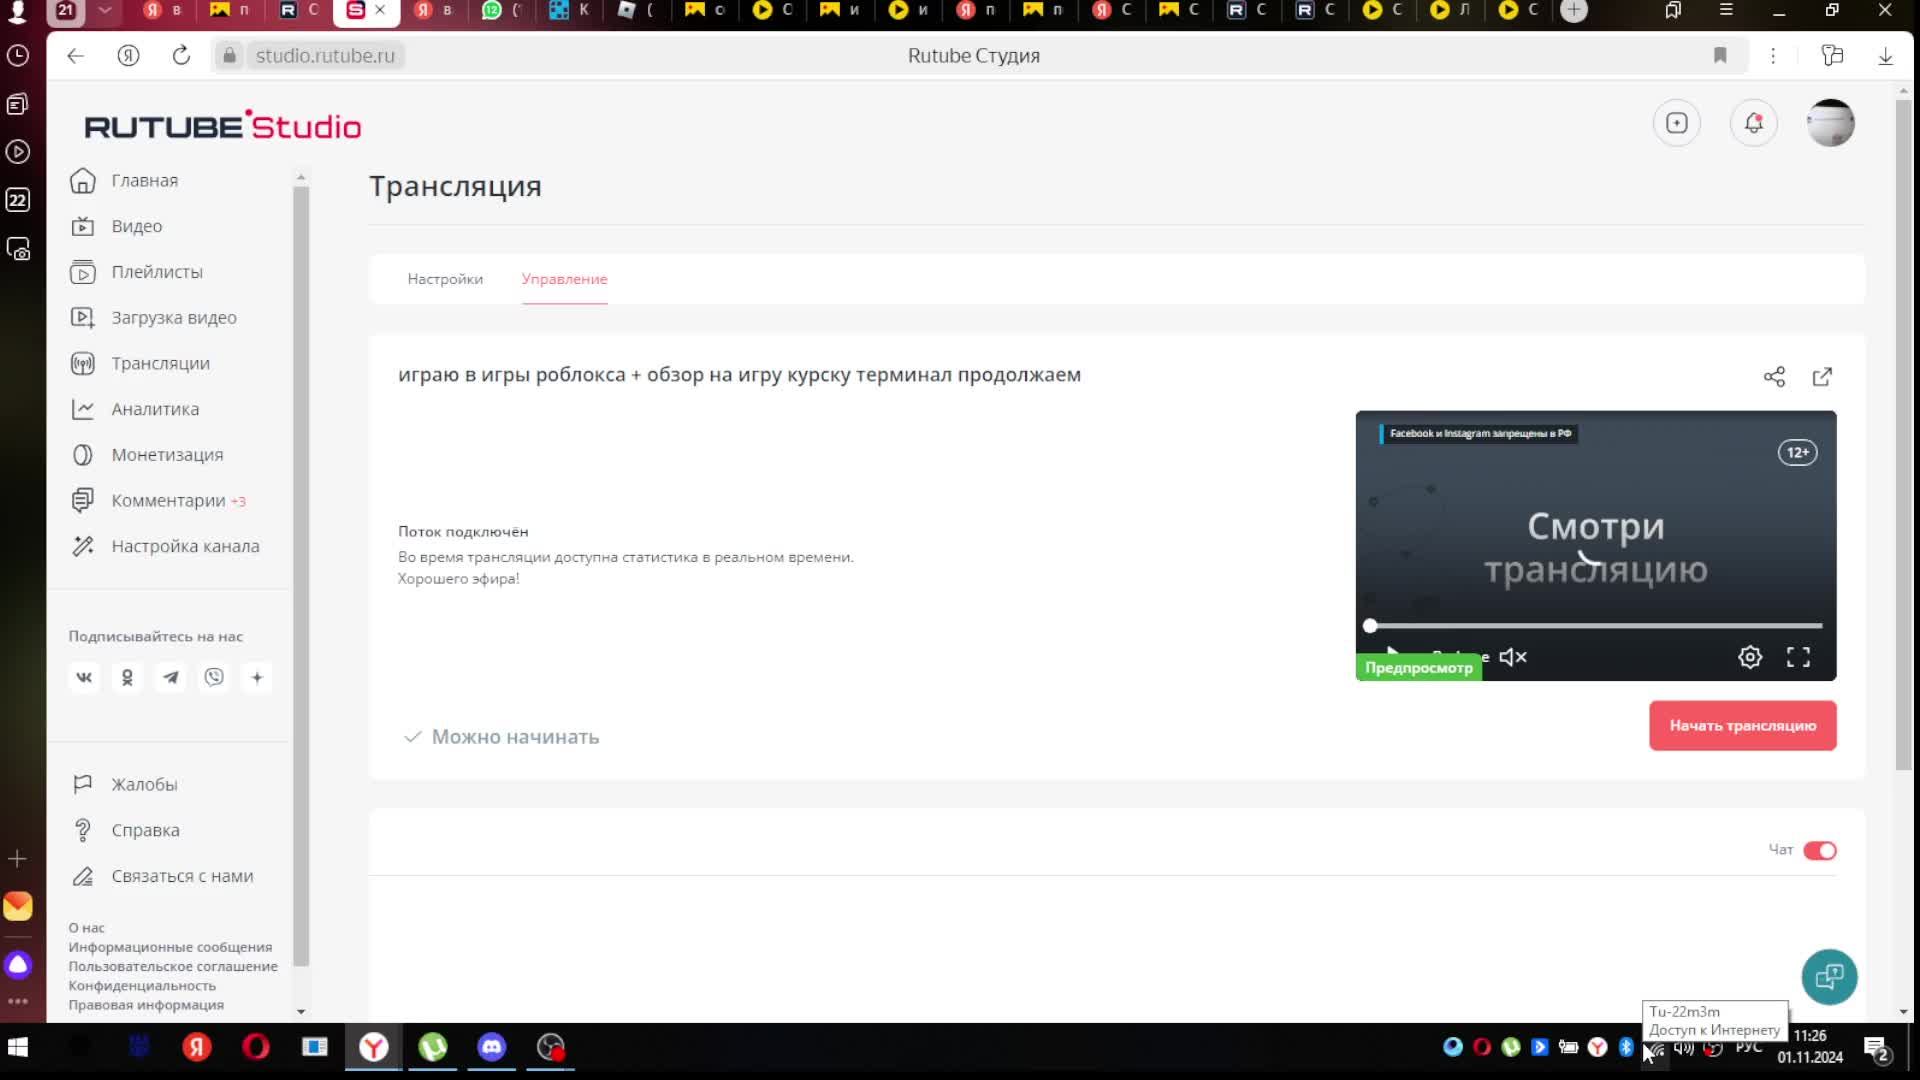Click the VK social icon
The height and width of the screenshot is (1080, 1920).
(84, 678)
